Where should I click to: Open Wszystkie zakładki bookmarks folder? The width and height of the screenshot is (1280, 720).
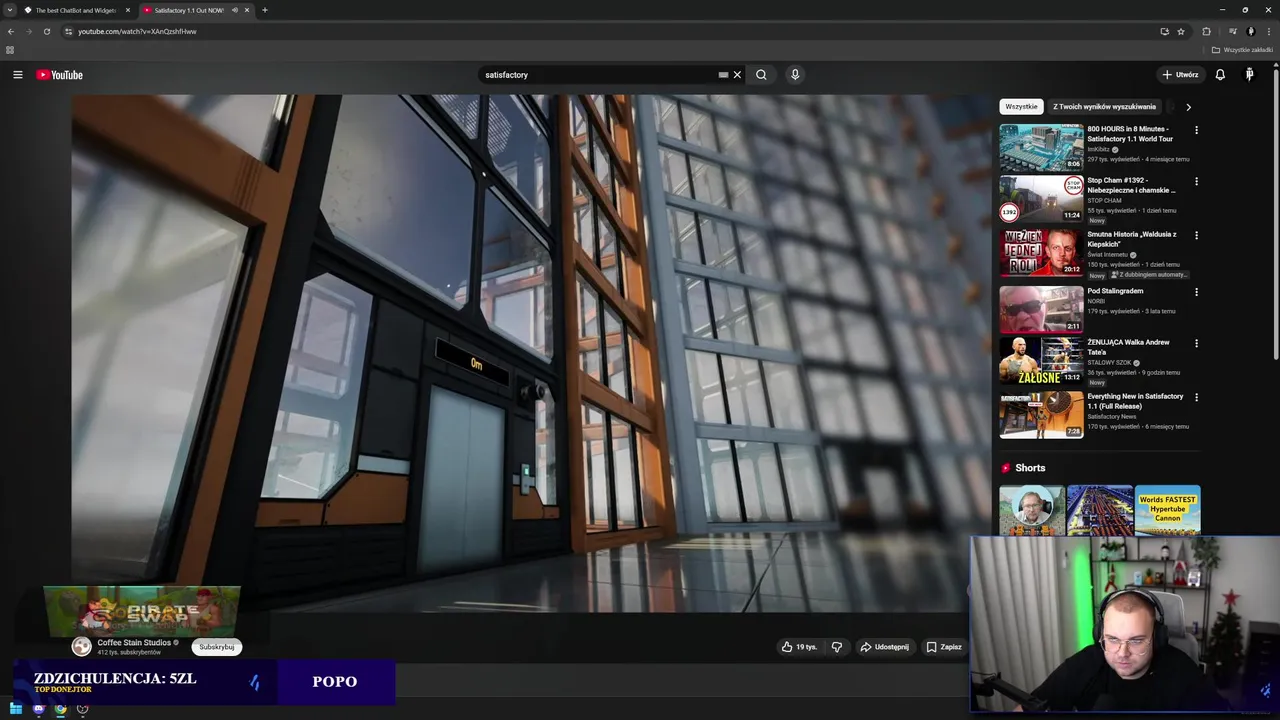1243,50
